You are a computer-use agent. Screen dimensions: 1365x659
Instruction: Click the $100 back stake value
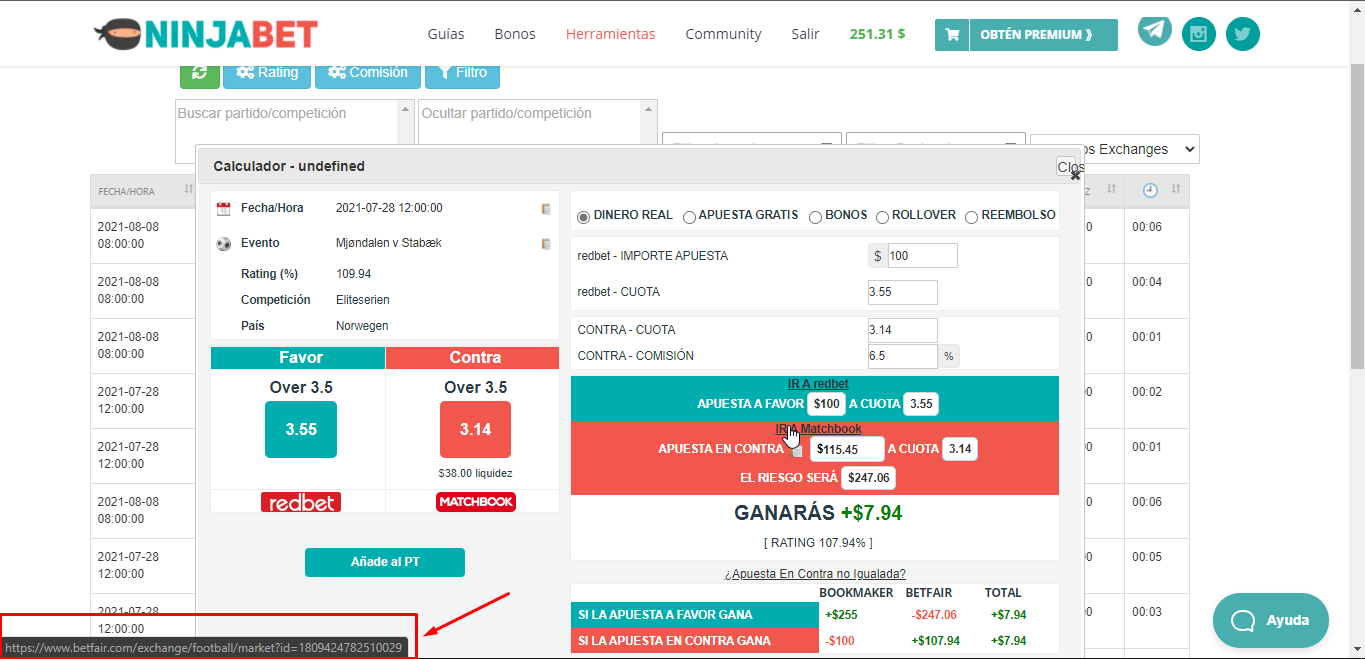click(827, 404)
